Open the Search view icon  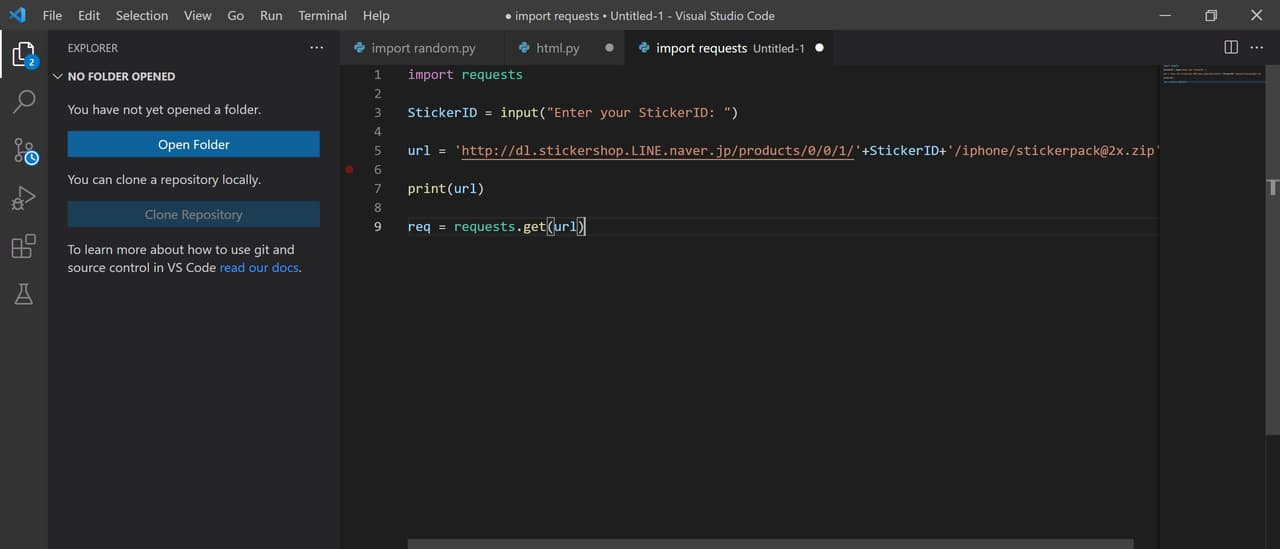(x=23, y=101)
